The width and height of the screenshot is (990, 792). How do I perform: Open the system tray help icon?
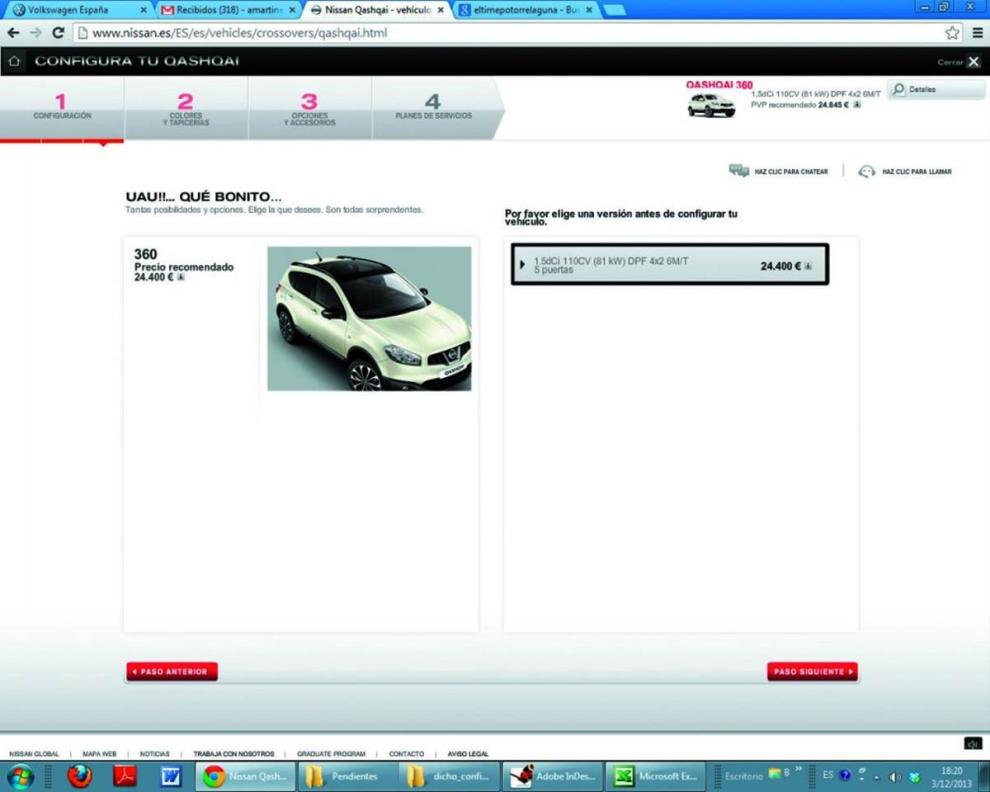coord(845,776)
